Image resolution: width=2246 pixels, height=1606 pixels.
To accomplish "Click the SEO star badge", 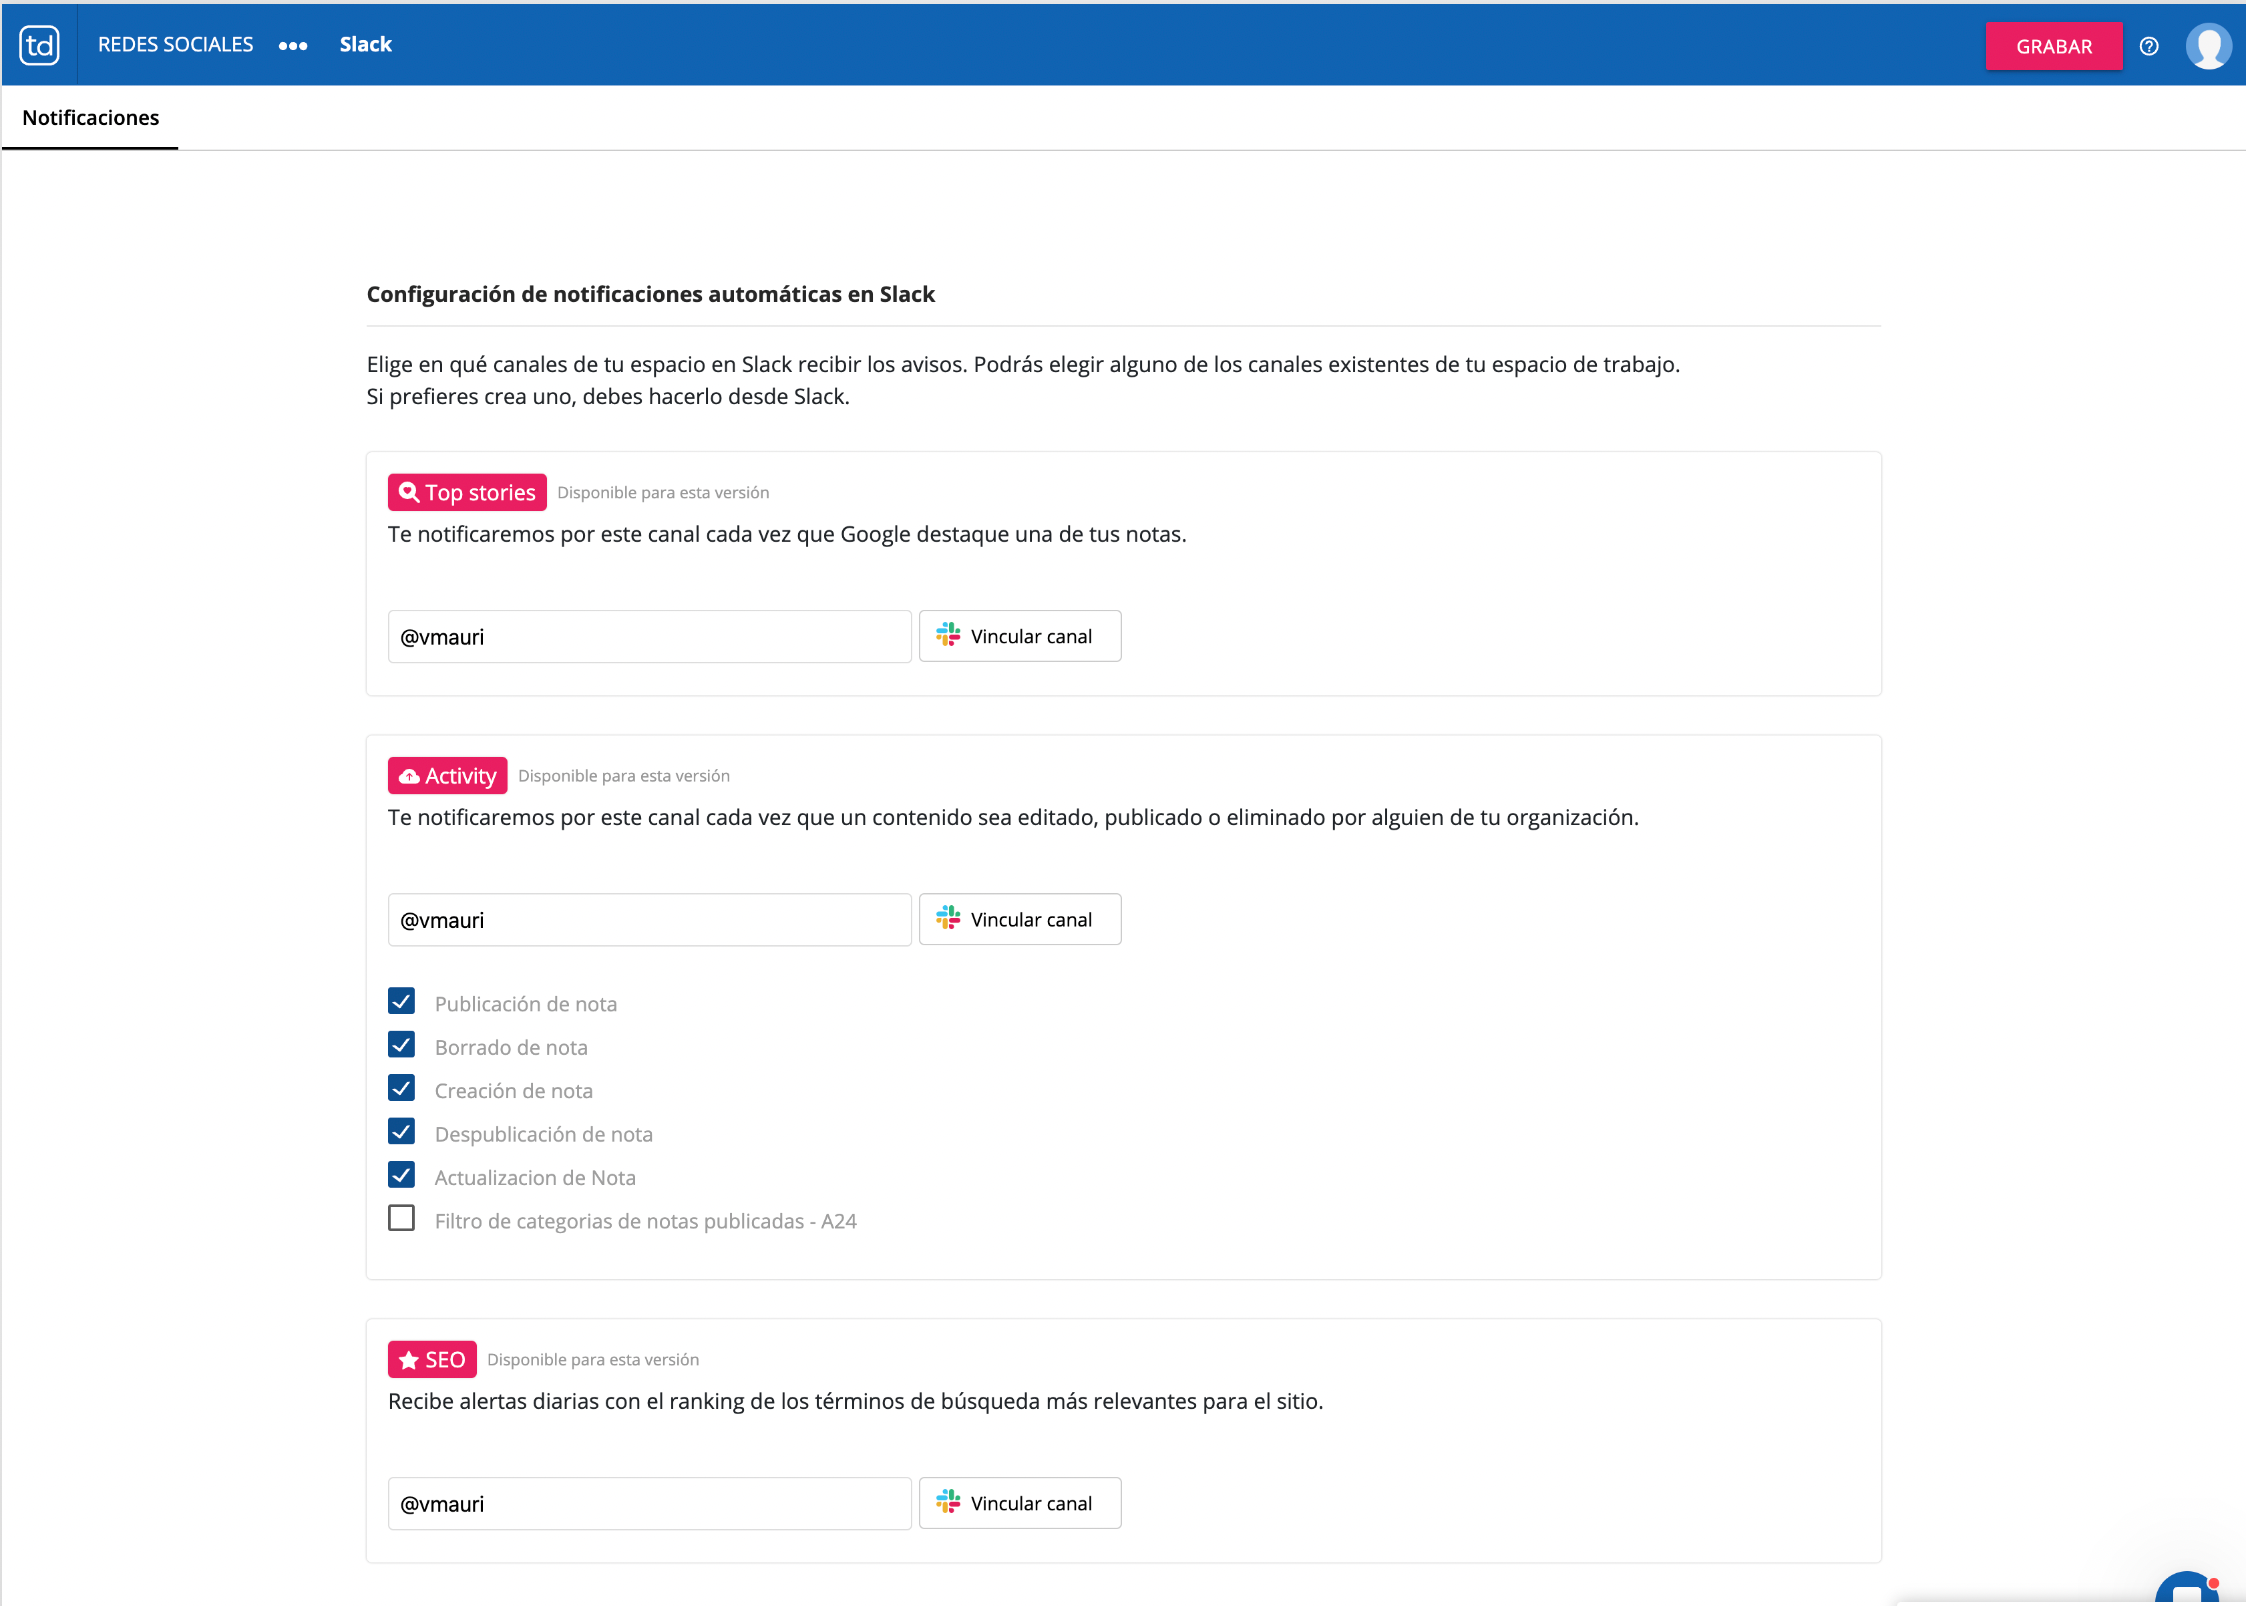I will [x=432, y=1360].
